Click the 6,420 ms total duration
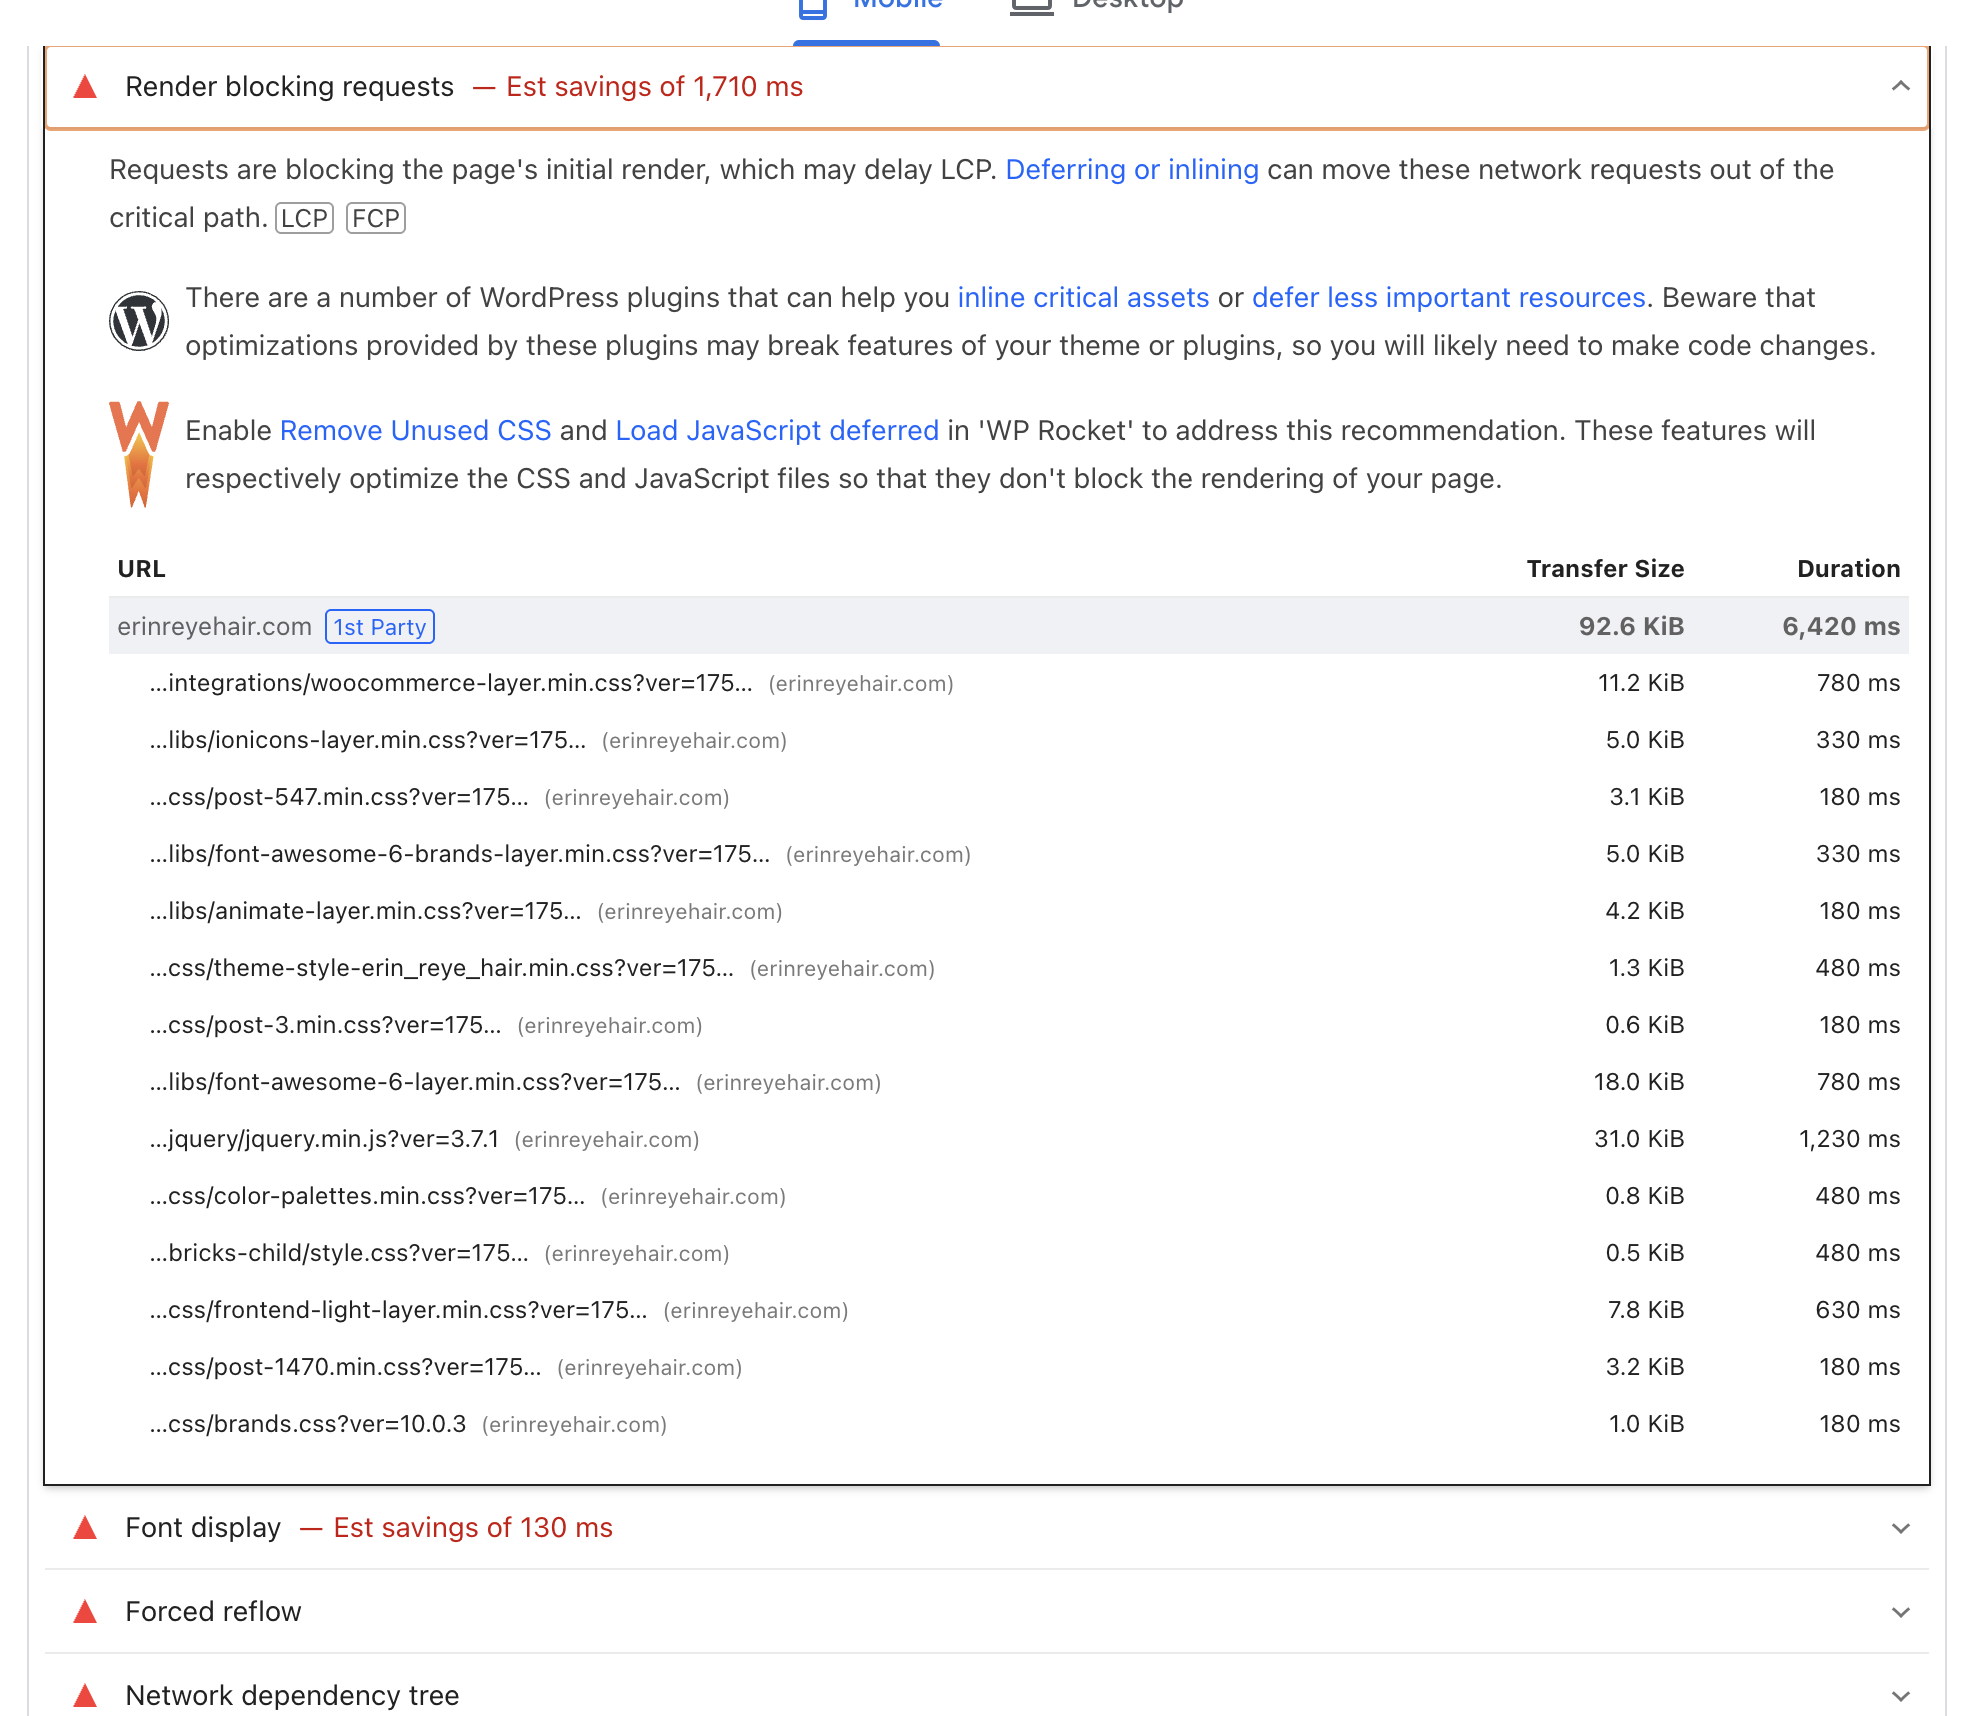Image resolution: width=1962 pixels, height=1716 pixels. (1841, 627)
